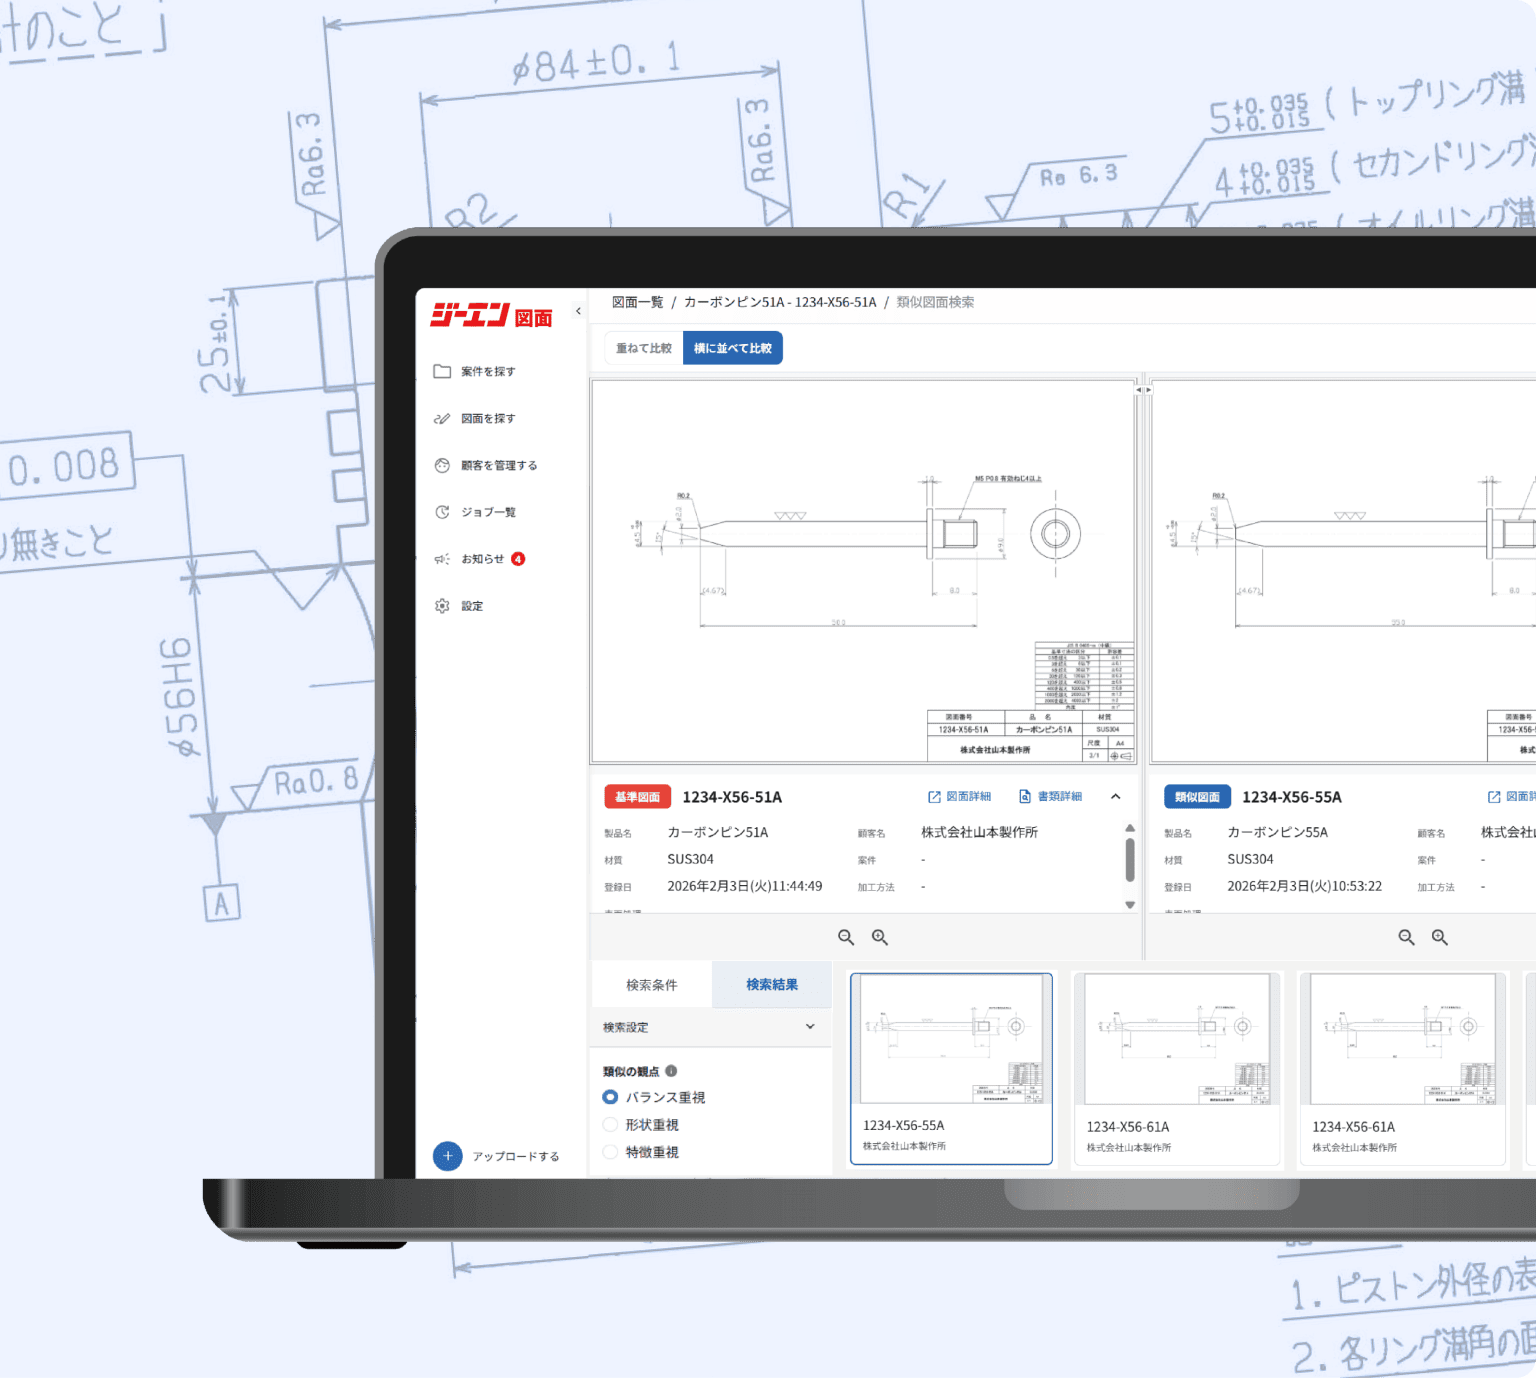1536x1378 pixels.
Task: Open 設定 gear icon in sidebar
Action: pos(442,606)
